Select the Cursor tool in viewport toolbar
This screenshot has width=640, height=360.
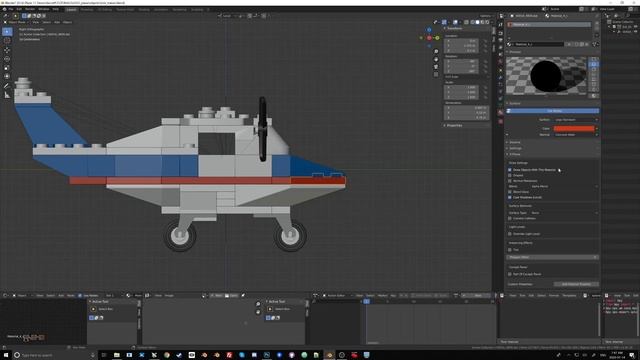pyautogui.click(x=7, y=40)
